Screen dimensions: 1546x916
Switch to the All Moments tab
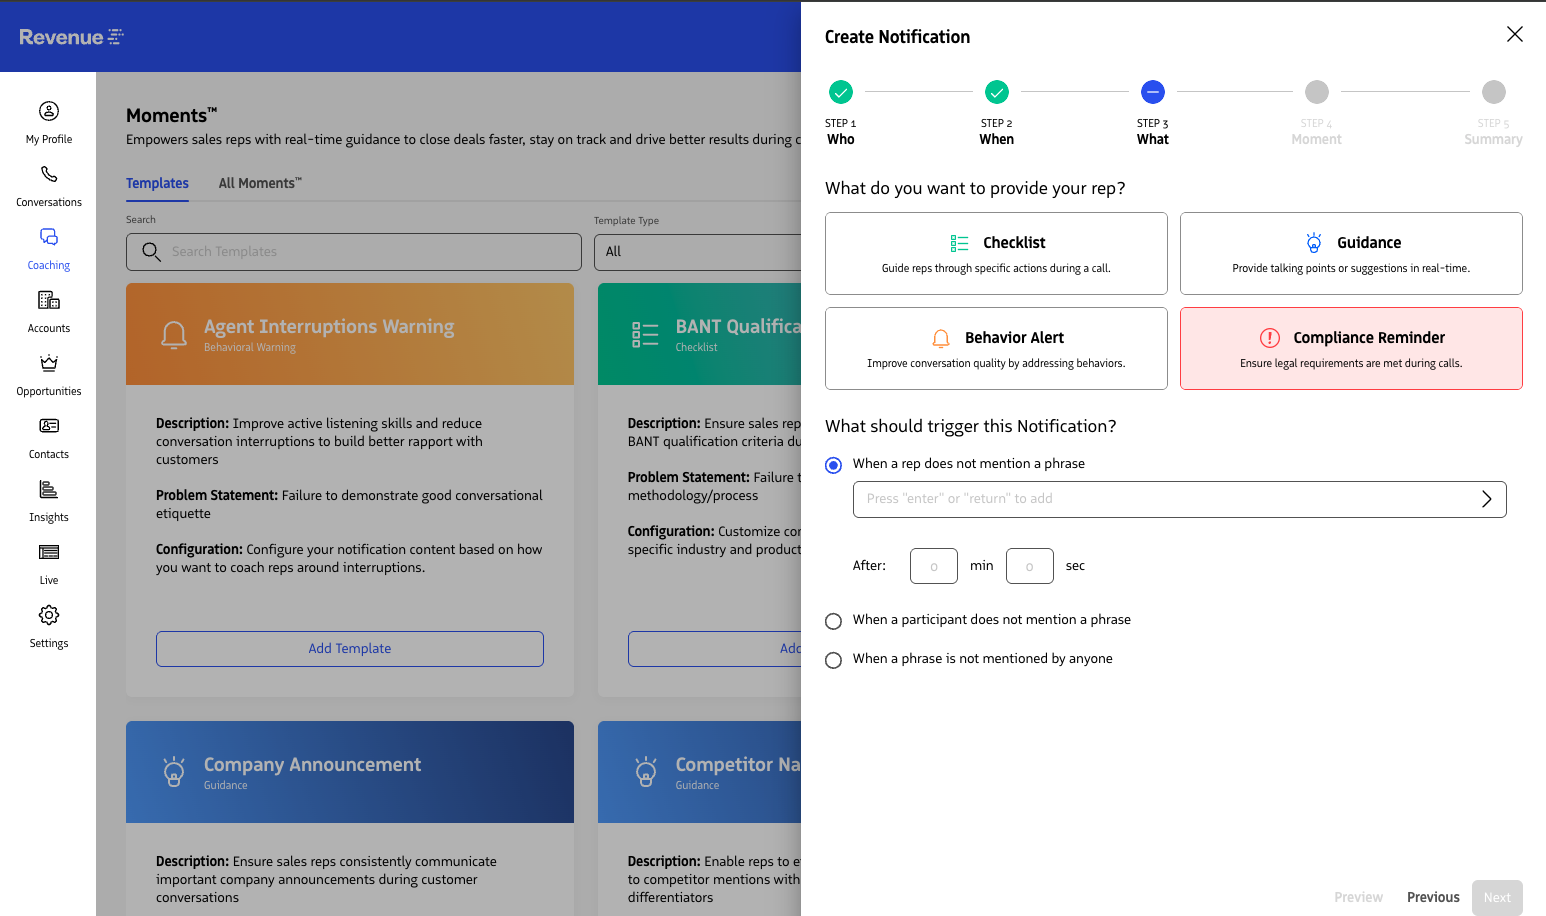pos(259,183)
